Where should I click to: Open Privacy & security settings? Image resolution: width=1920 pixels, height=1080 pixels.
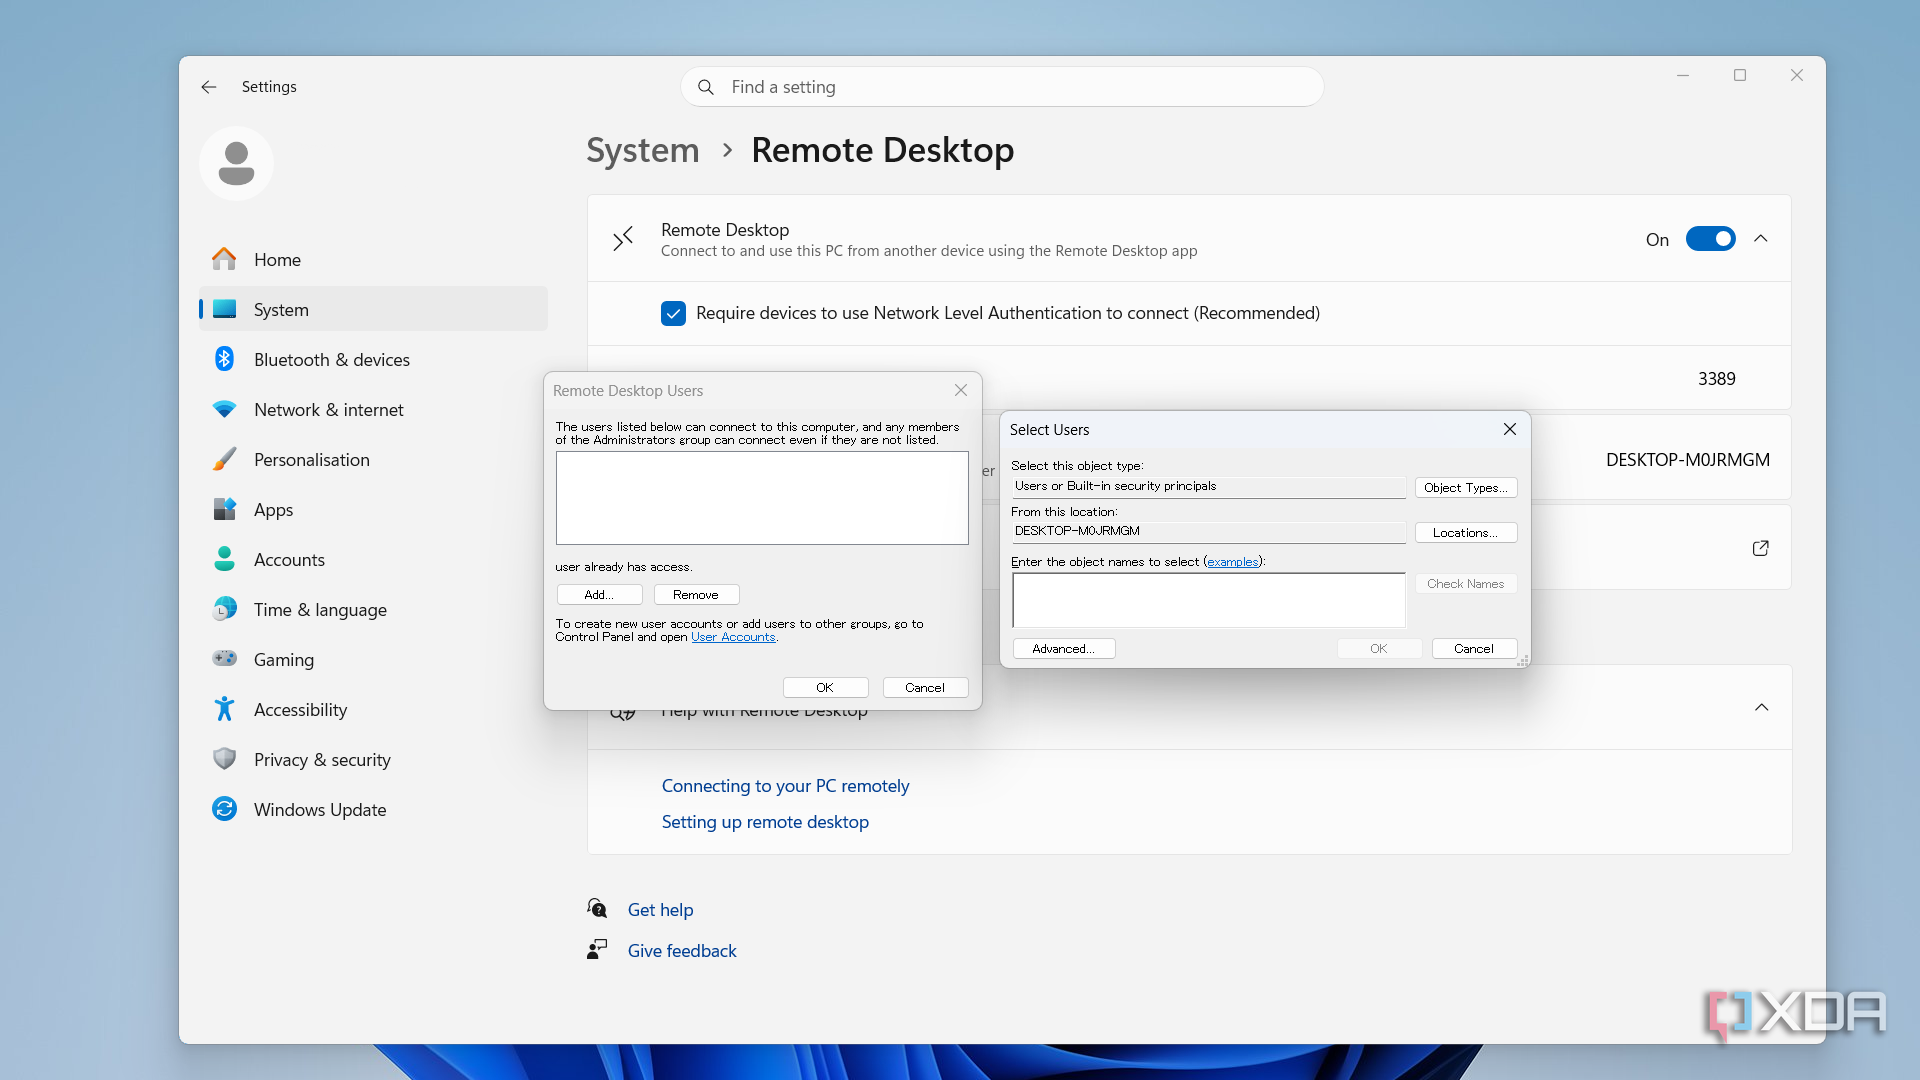click(x=373, y=759)
